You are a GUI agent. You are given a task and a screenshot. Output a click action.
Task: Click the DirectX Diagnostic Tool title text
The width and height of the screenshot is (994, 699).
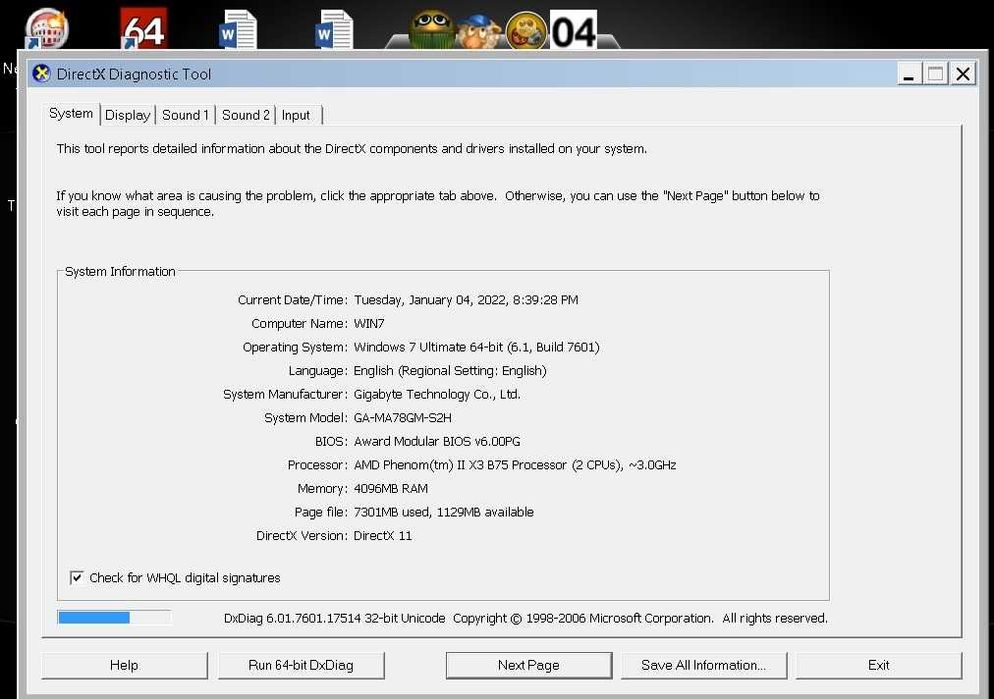pos(134,74)
